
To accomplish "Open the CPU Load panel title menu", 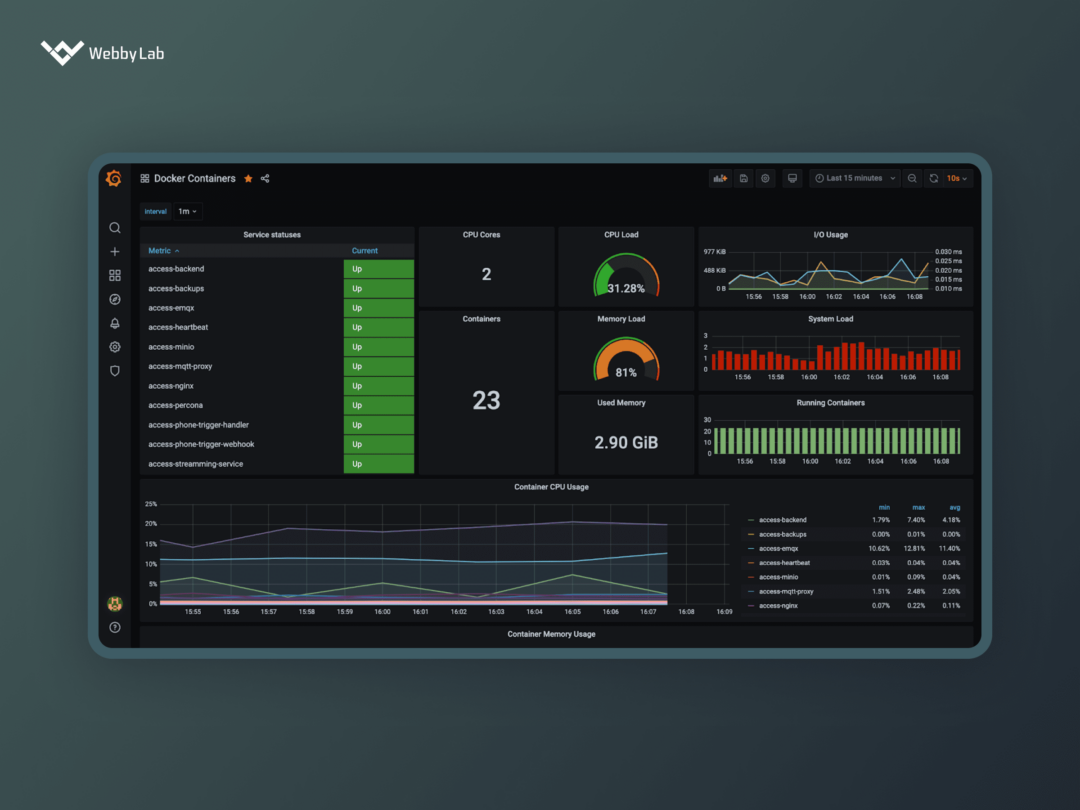I will (622, 234).
